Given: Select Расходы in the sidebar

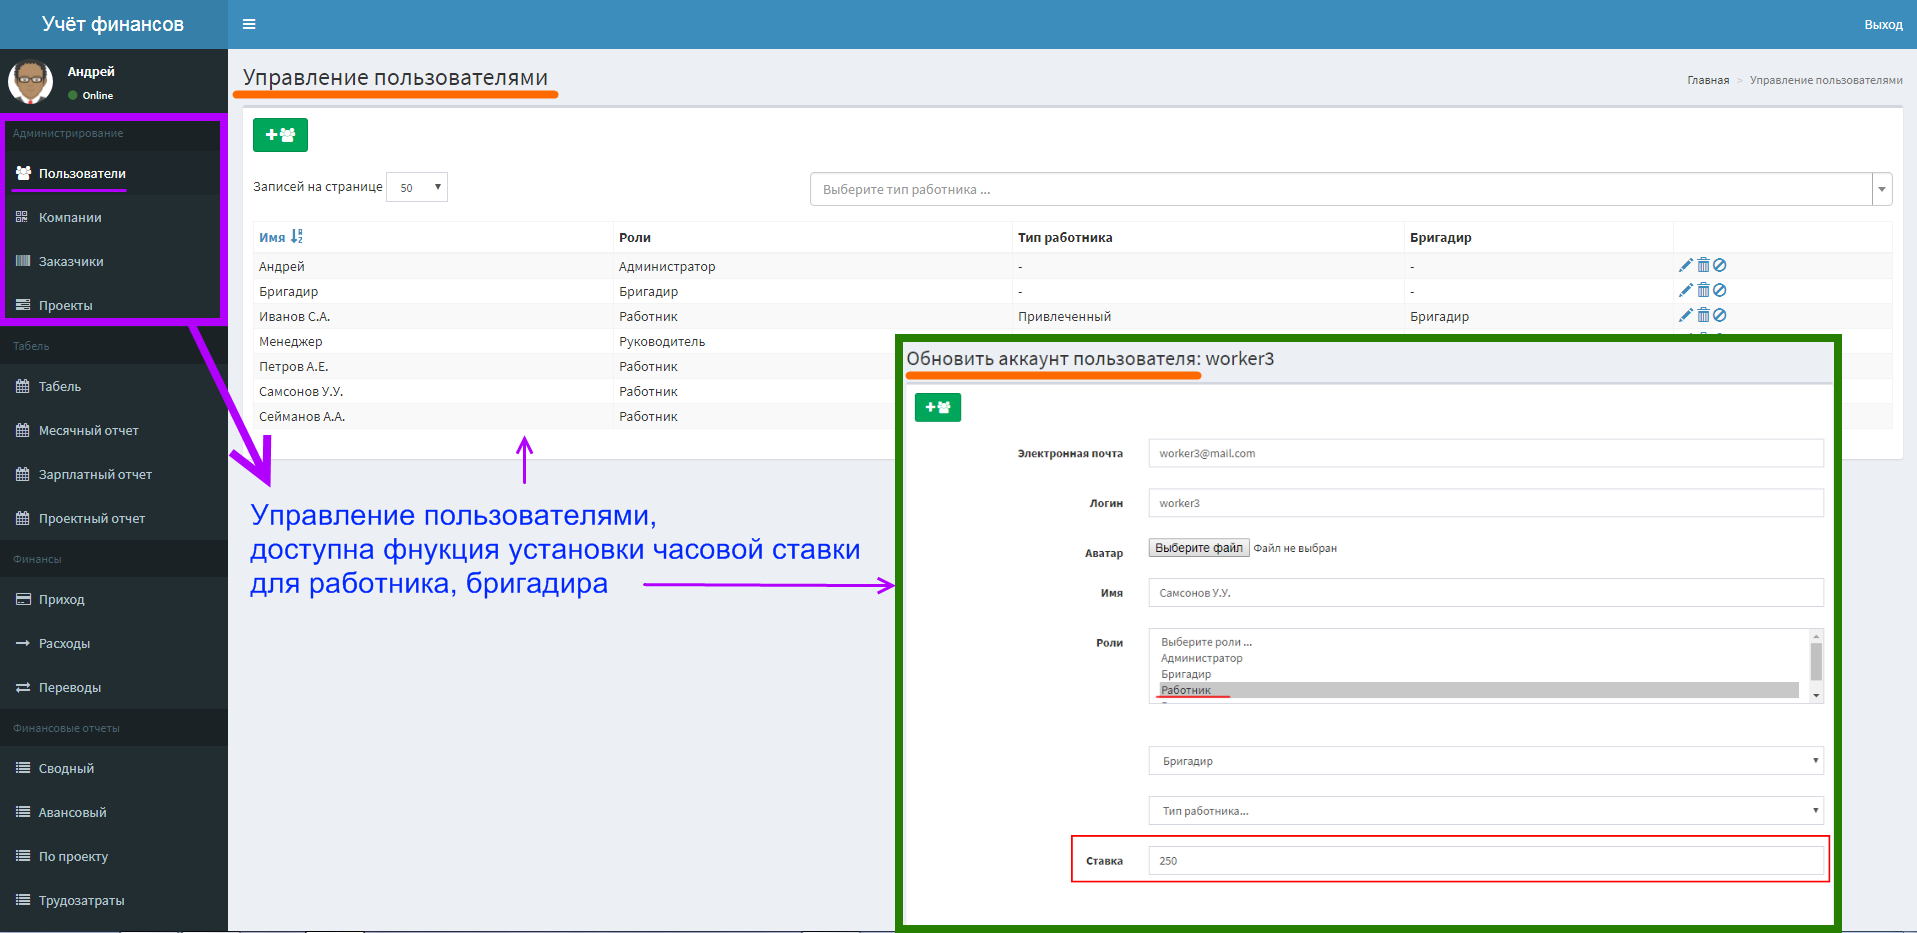Looking at the screenshot, I should point(64,643).
